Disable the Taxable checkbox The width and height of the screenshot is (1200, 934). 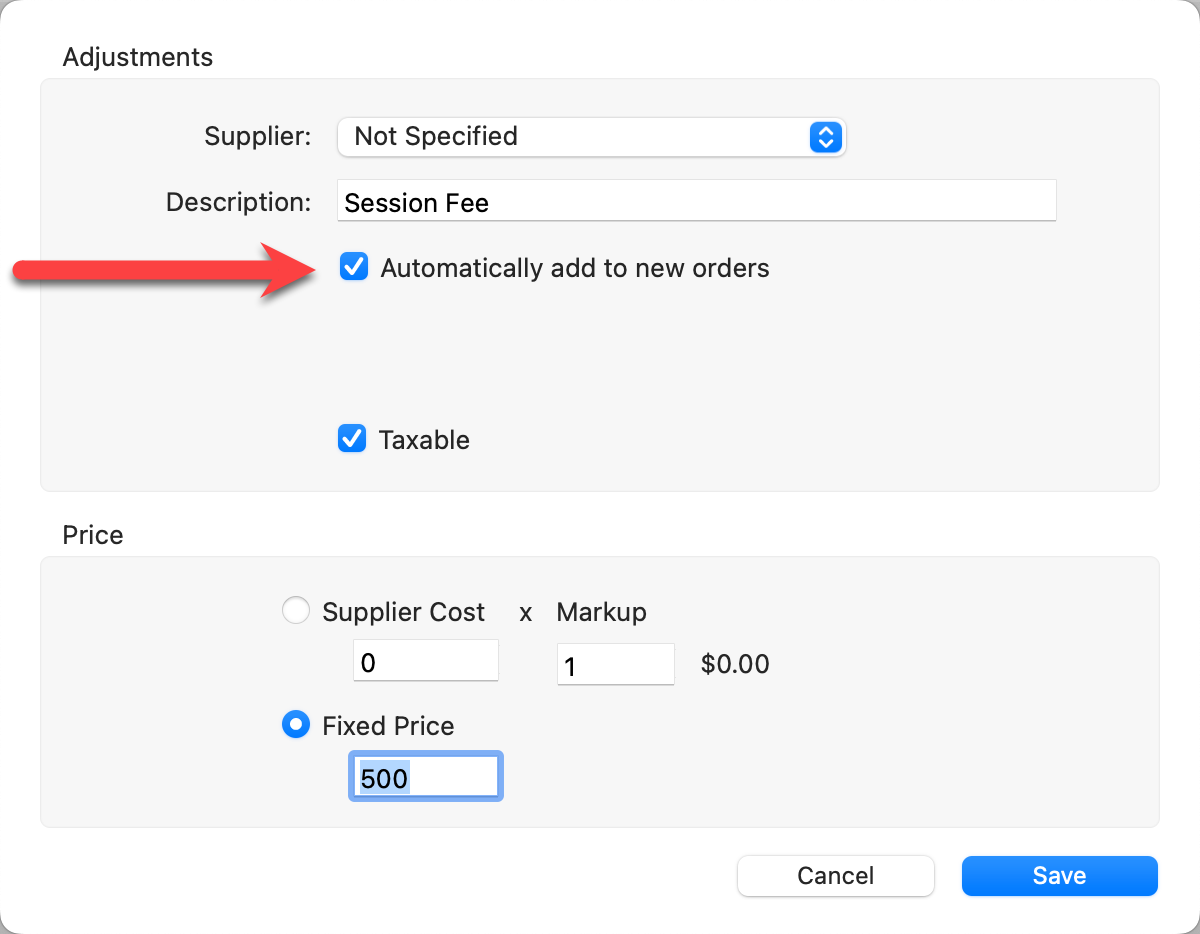[352, 439]
